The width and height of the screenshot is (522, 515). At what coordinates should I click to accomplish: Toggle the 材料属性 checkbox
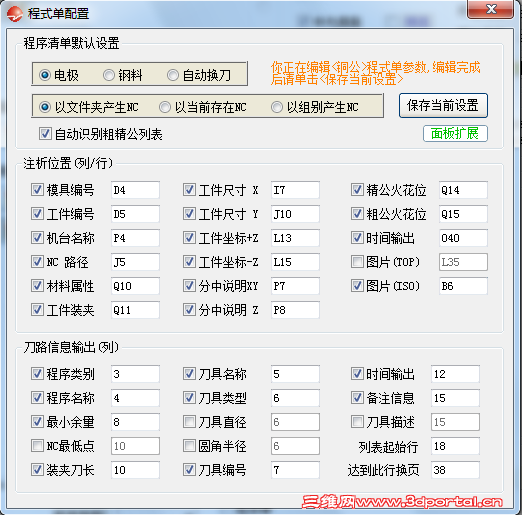[37, 286]
